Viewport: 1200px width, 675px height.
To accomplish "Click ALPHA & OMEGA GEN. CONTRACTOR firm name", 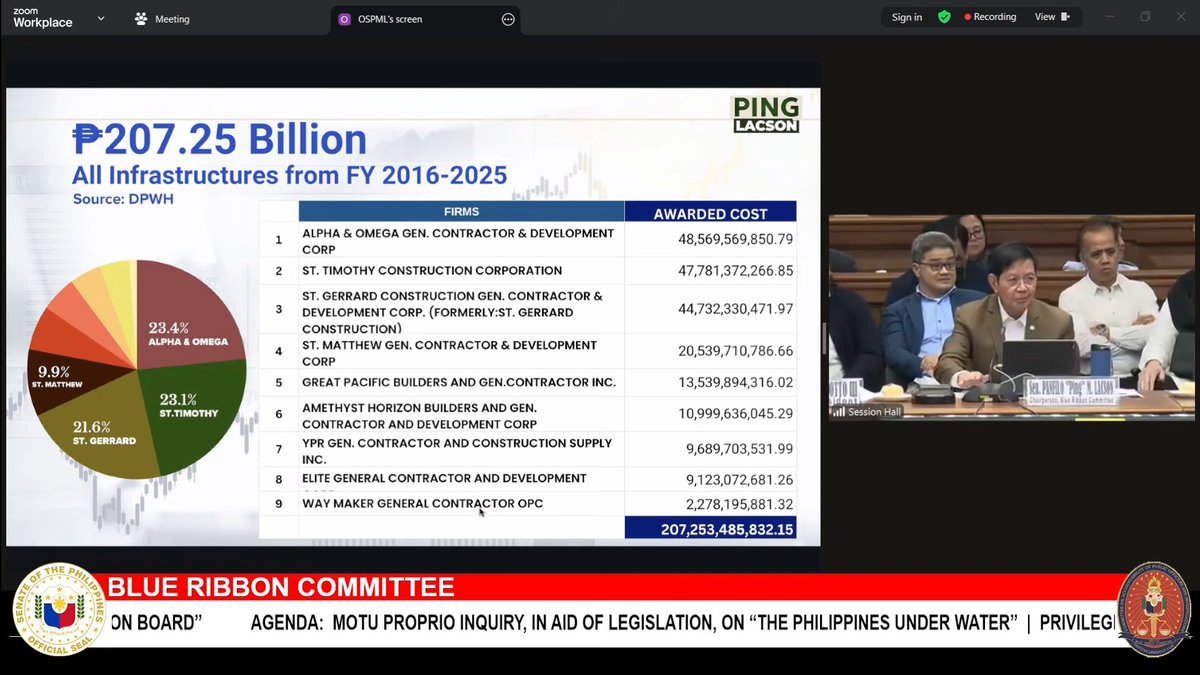I will [458, 240].
